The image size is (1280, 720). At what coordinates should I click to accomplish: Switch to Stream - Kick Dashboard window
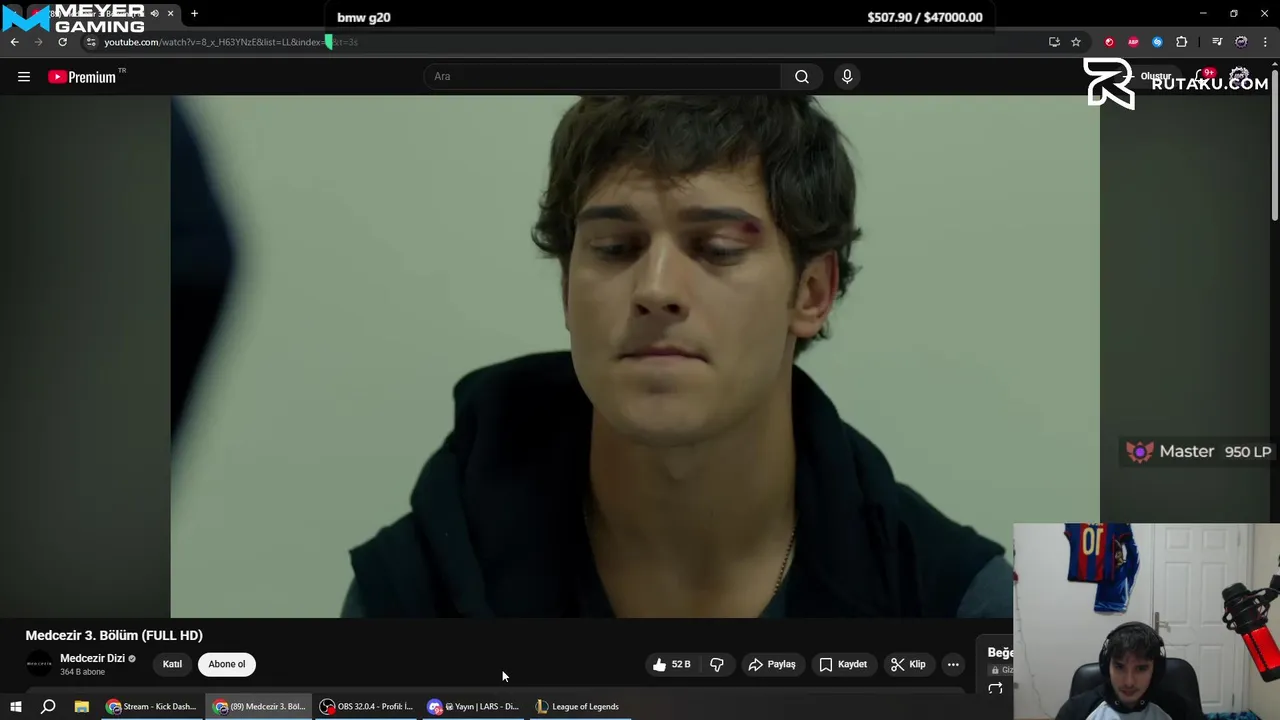(152, 707)
